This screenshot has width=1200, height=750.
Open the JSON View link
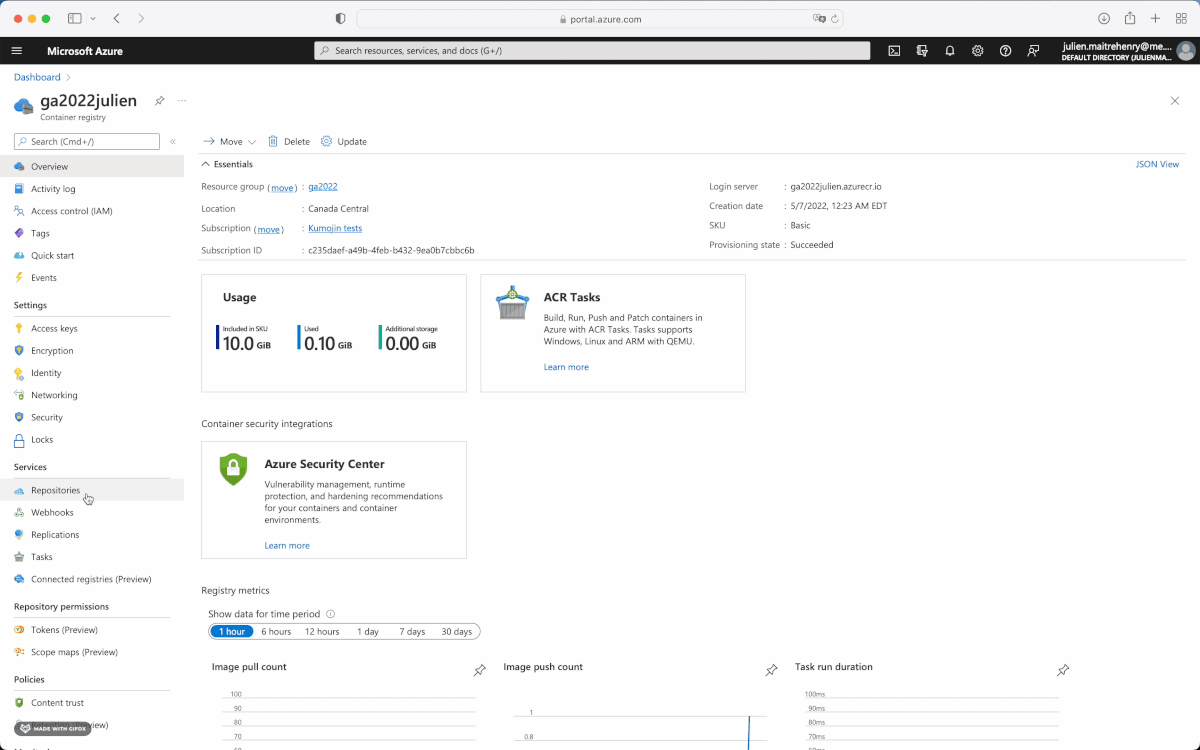click(1157, 164)
